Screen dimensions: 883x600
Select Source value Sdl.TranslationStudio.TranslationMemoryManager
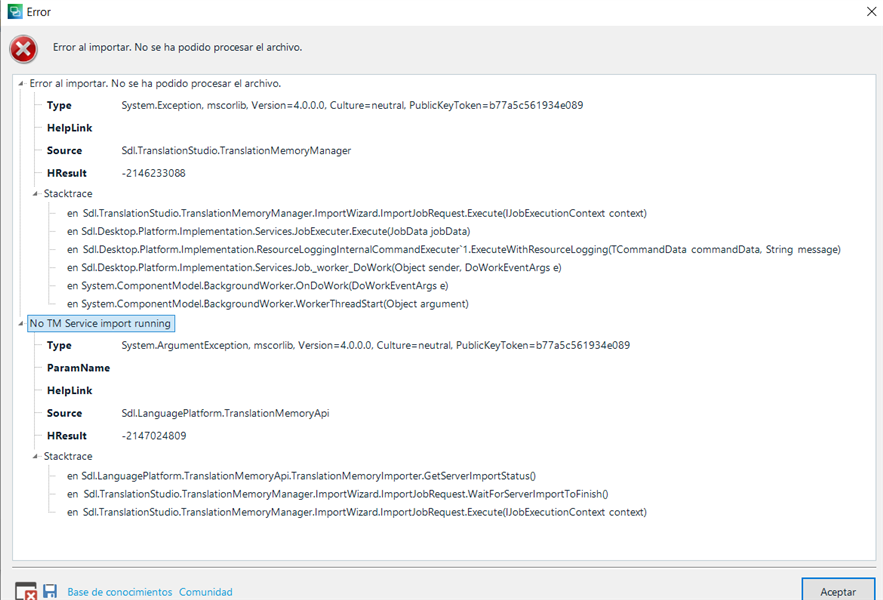pos(236,150)
